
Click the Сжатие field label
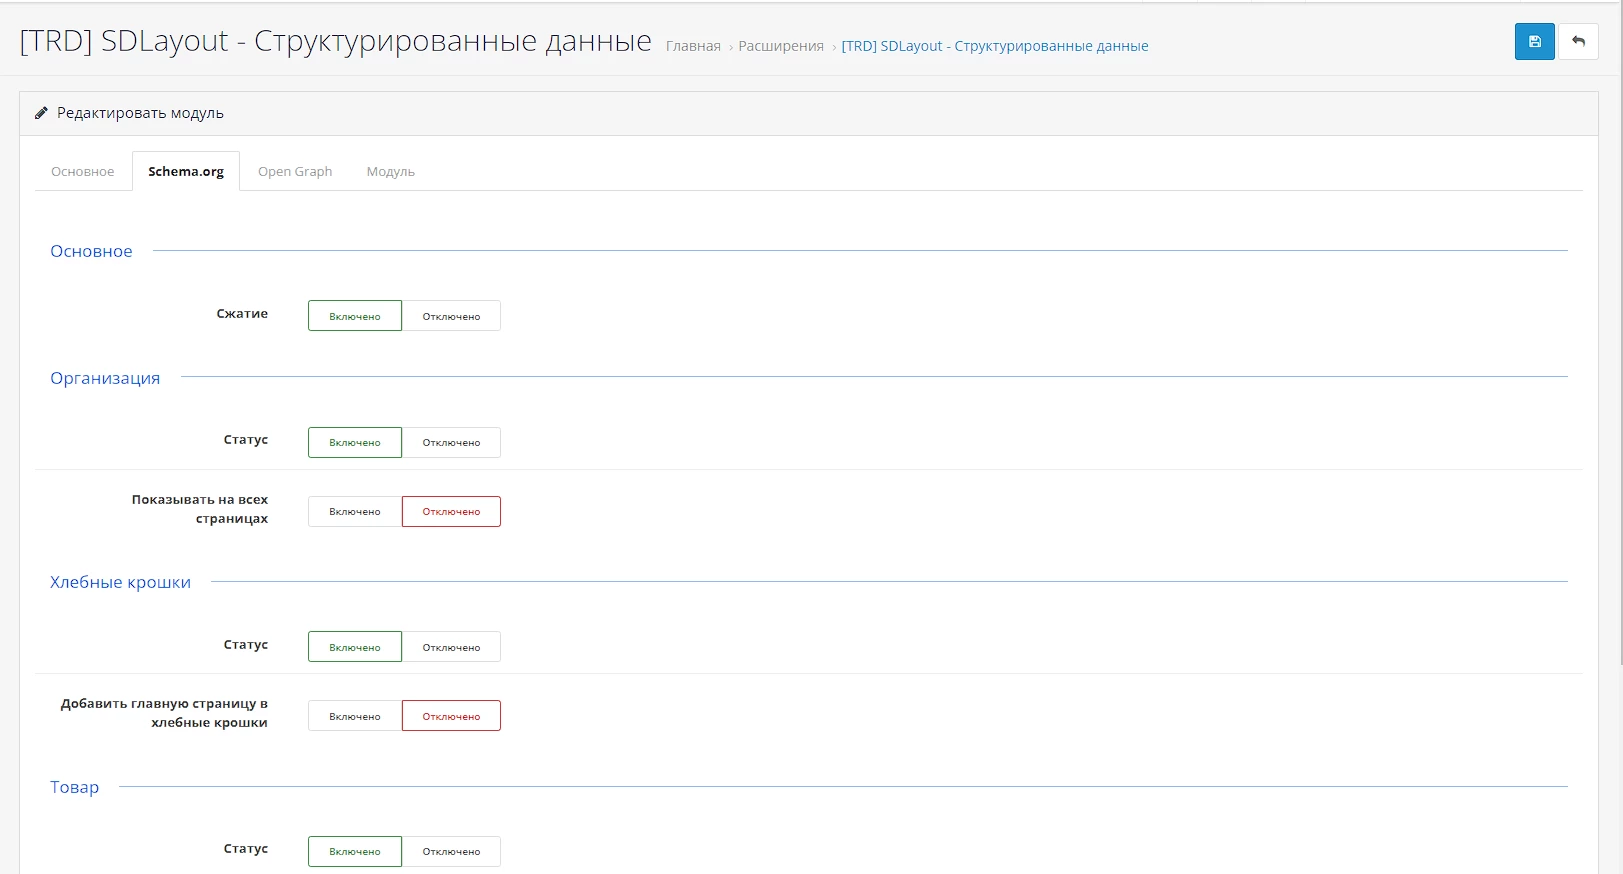[242, 313]
